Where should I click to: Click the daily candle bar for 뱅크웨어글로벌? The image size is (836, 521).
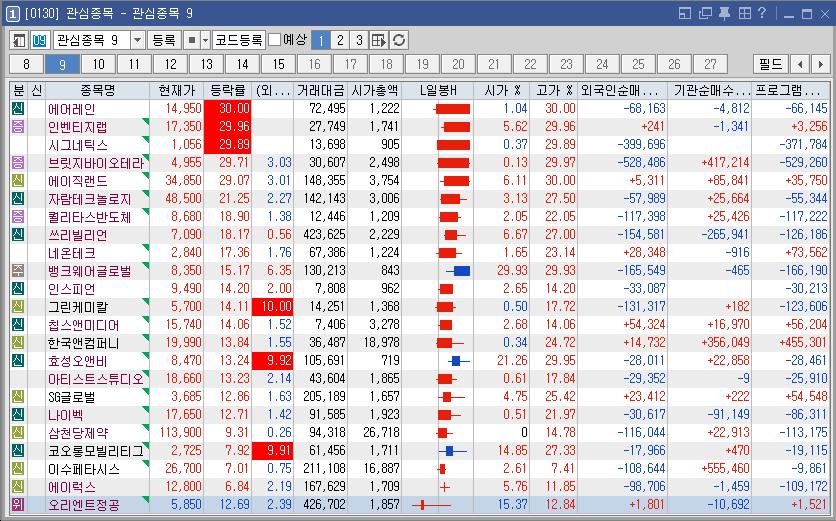pos(458,271)
